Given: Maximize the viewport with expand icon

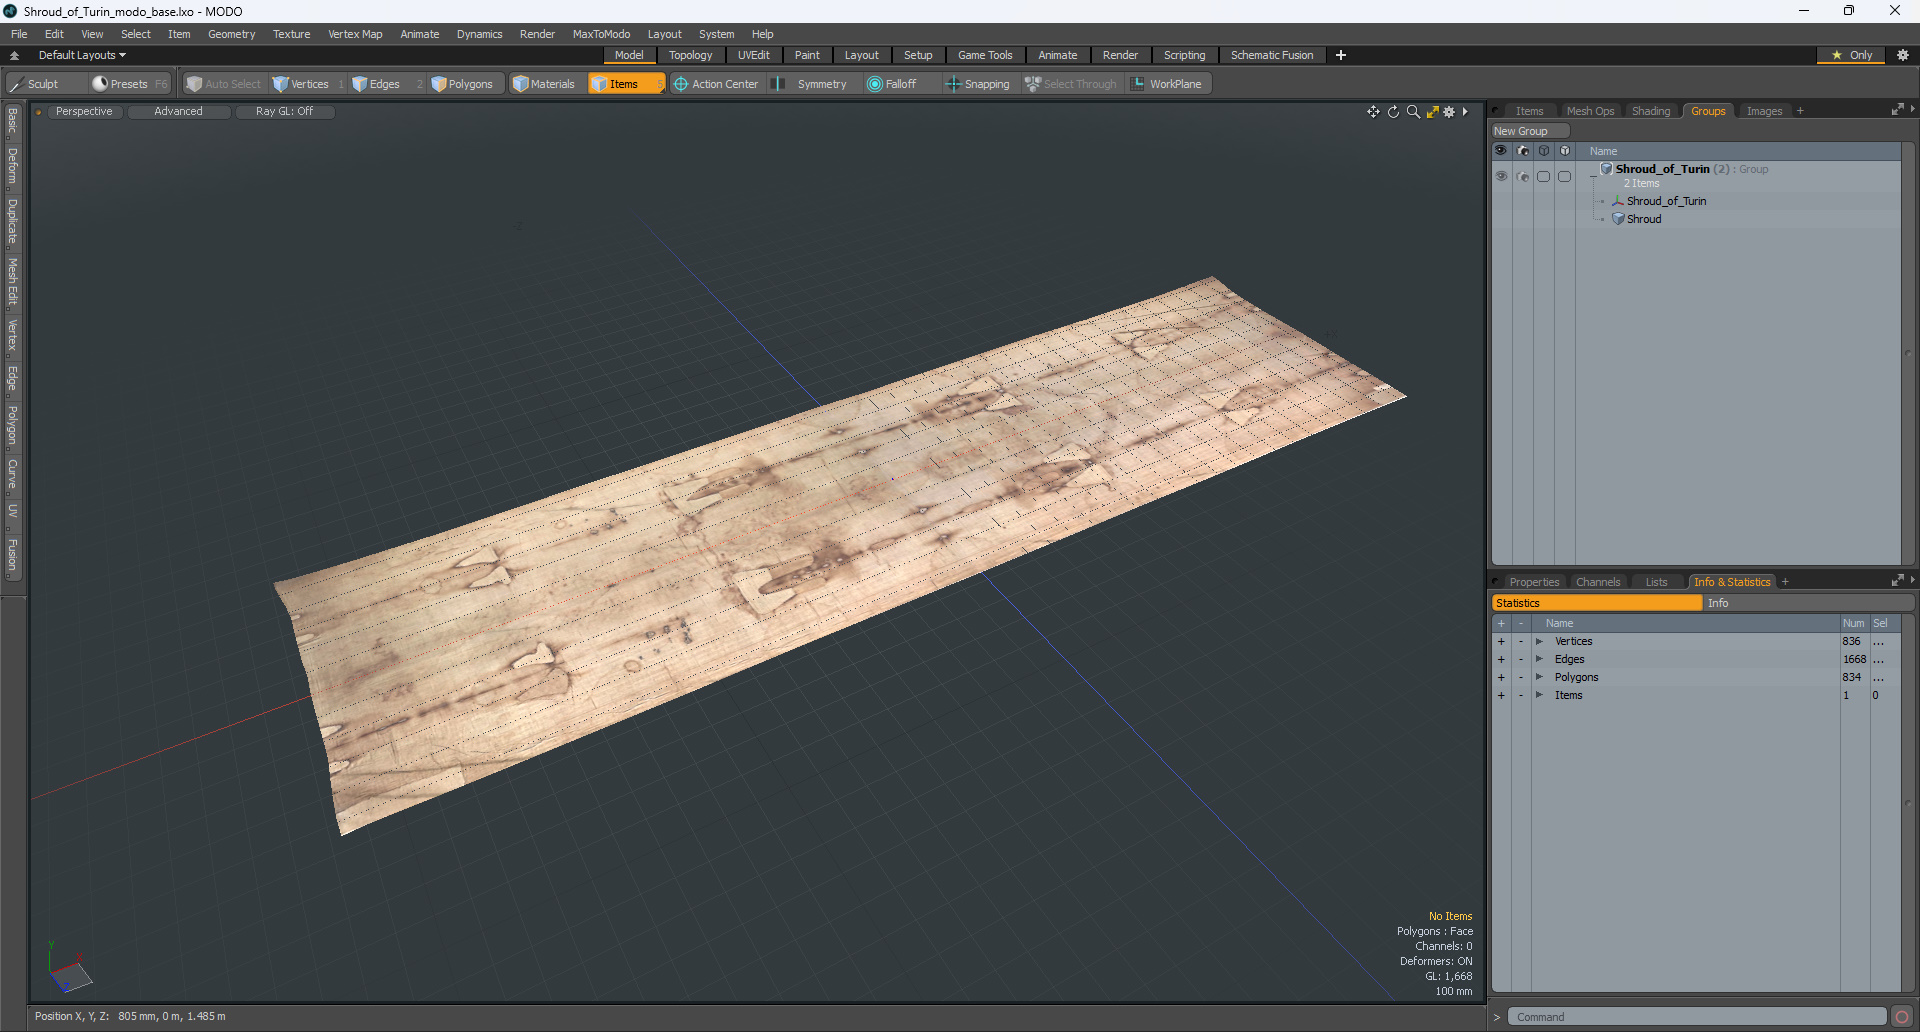Looking at the screenshot, I should click(1432, 111).
